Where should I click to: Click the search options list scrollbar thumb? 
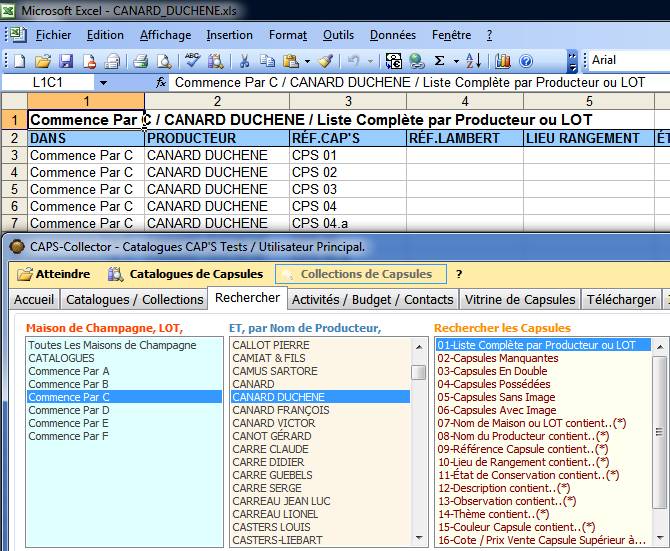pos(660,432)
